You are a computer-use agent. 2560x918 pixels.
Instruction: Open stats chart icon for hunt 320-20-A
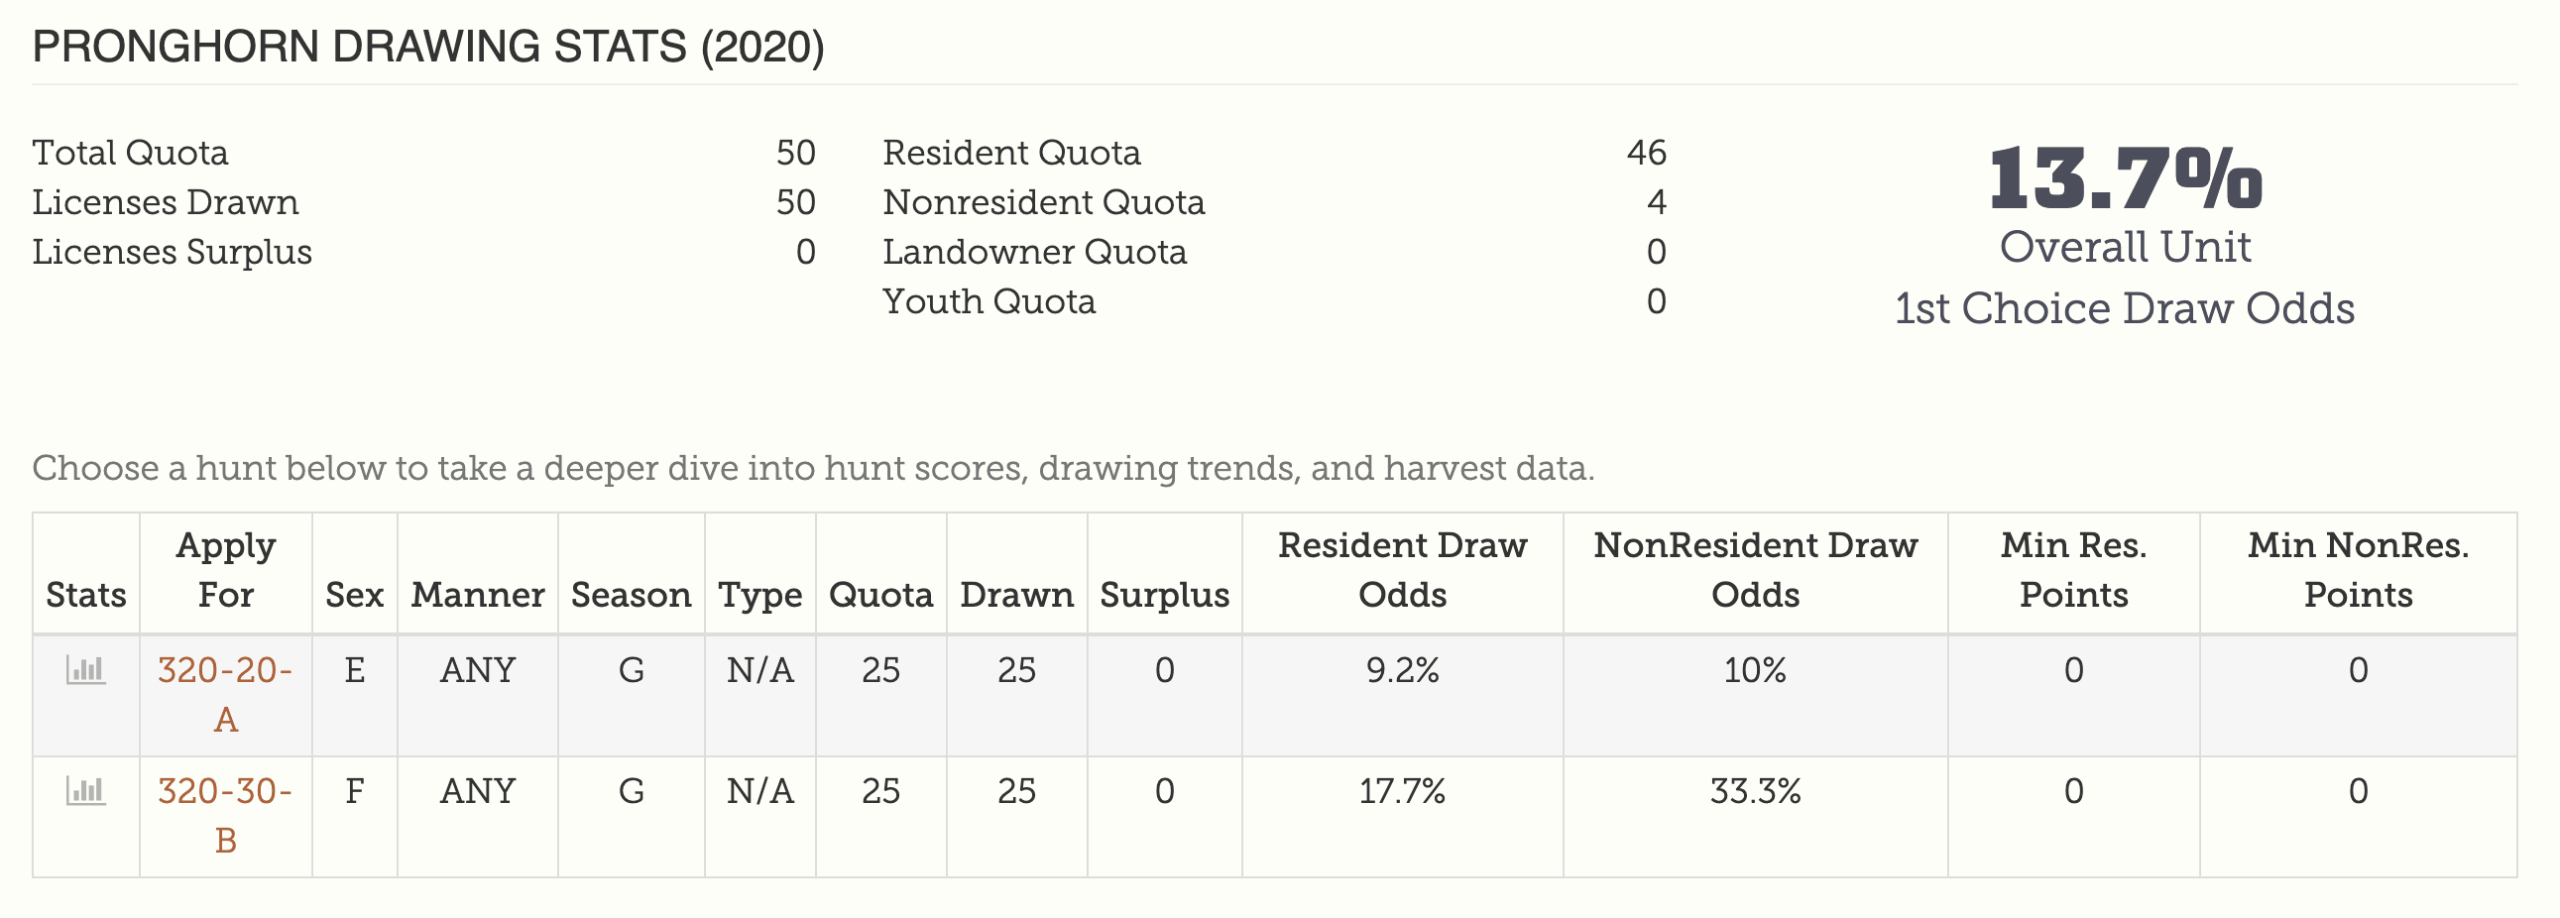(85, 669)
